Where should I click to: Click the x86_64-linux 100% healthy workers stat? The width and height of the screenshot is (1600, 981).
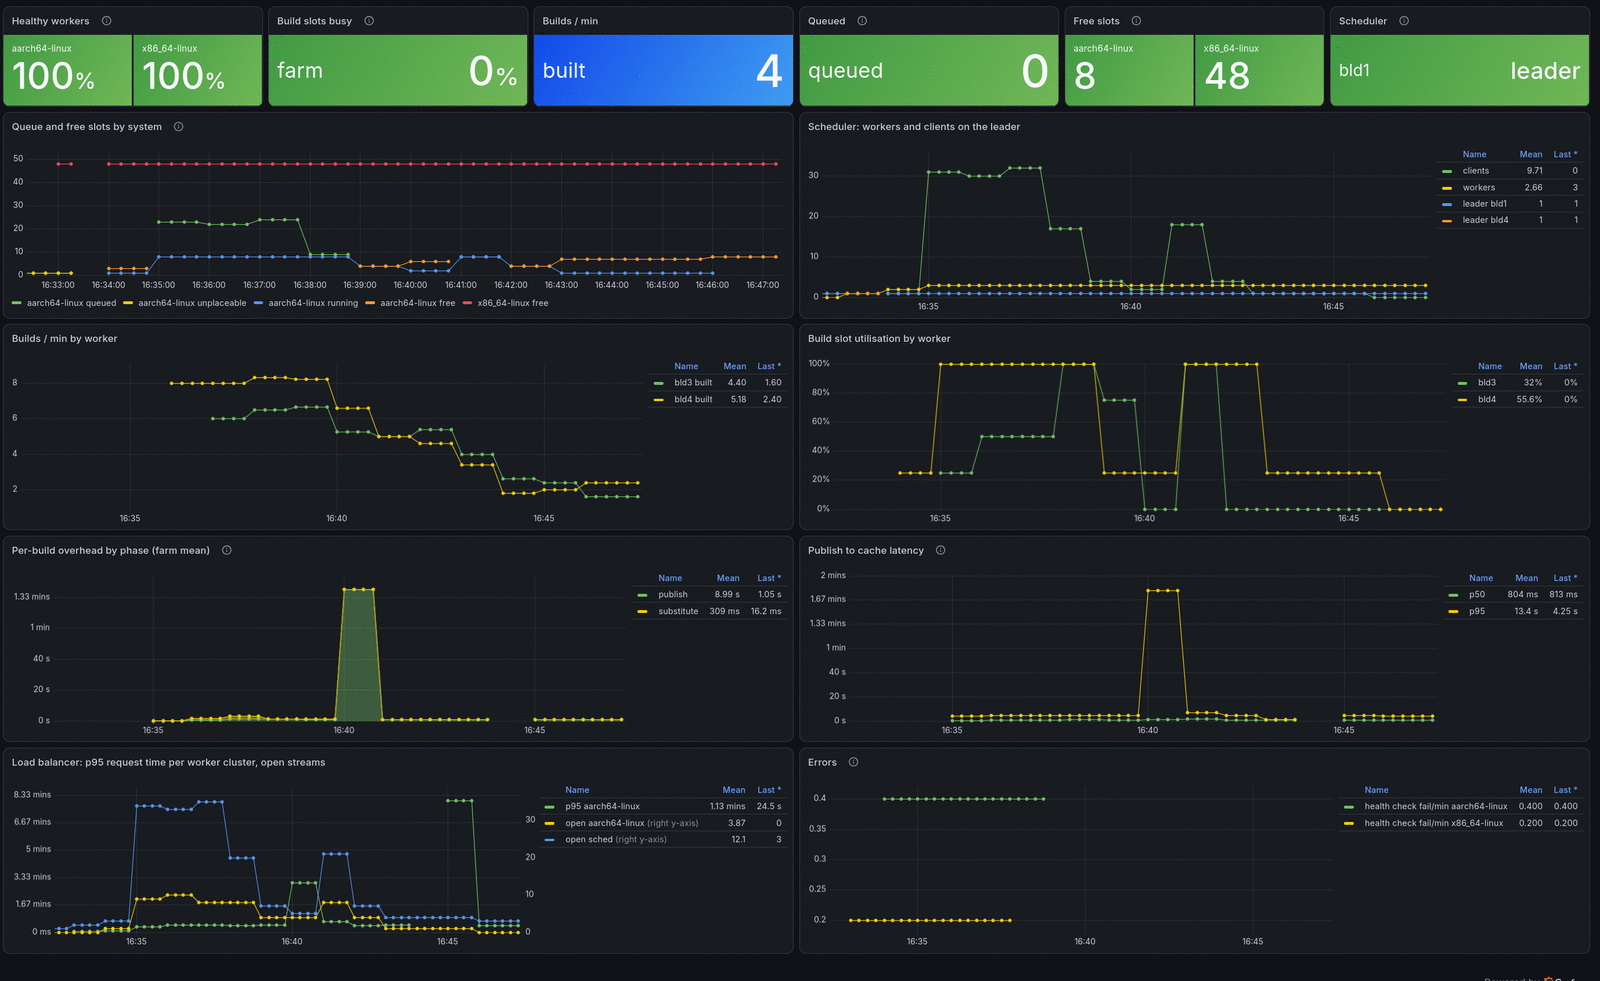tap(198, 70)
